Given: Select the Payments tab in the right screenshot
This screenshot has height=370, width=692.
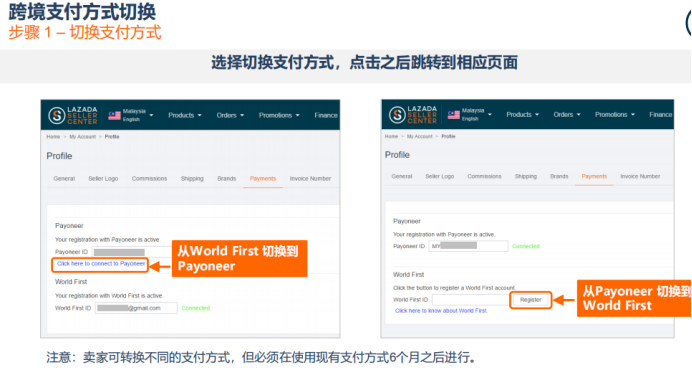Looking at the screenshot, I should (x=594, y=176).
